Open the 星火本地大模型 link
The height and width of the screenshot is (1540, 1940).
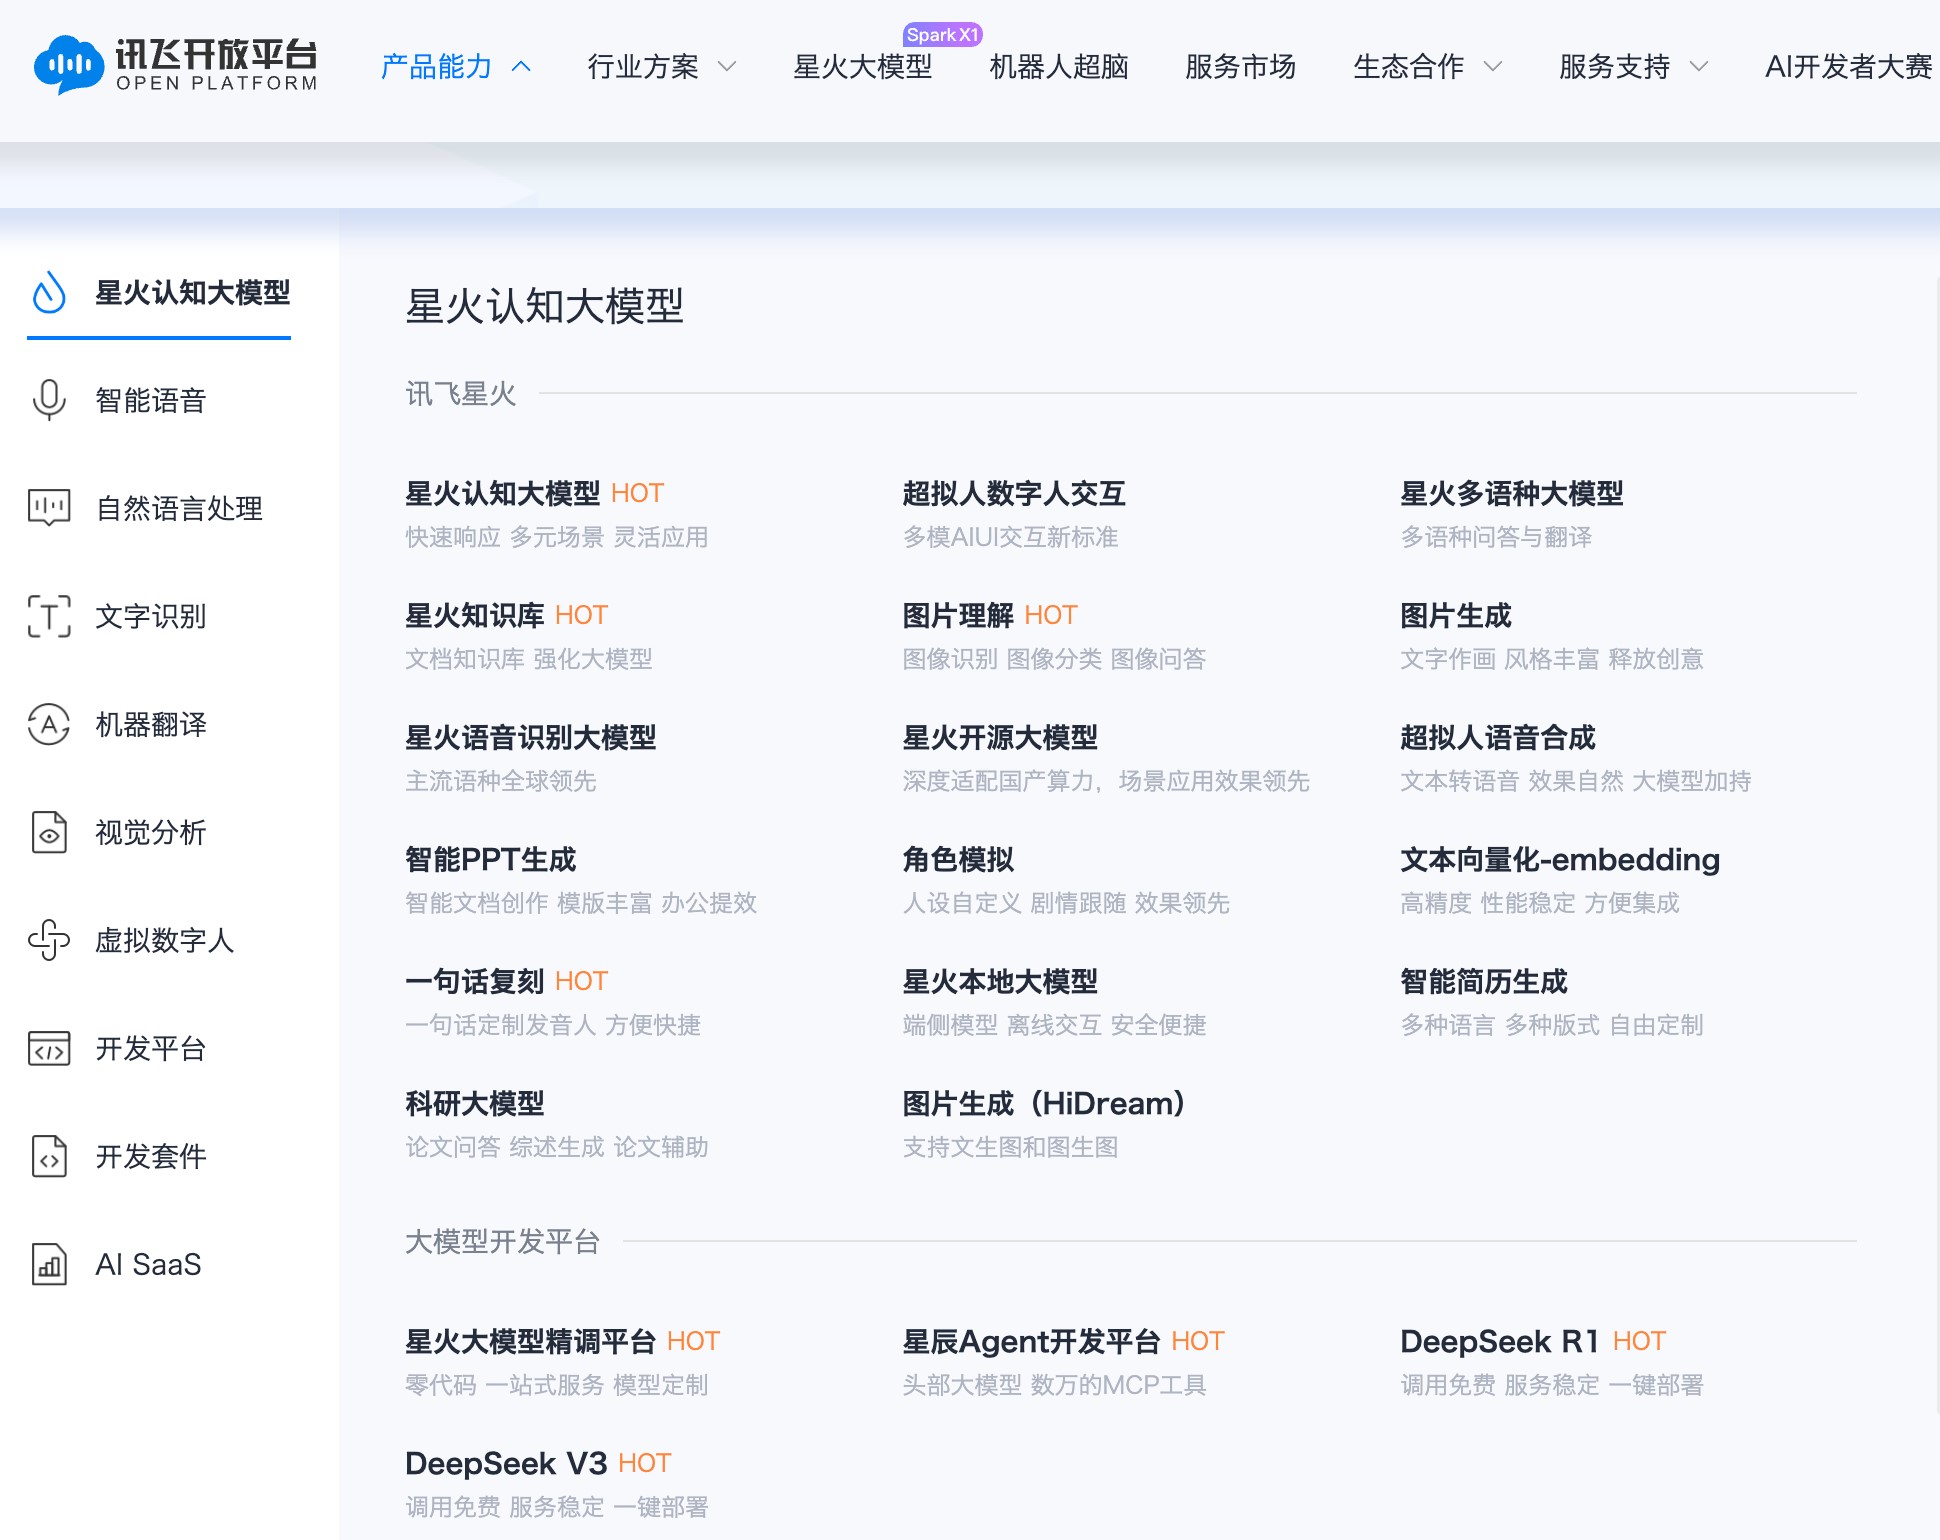coord(1000,981)
